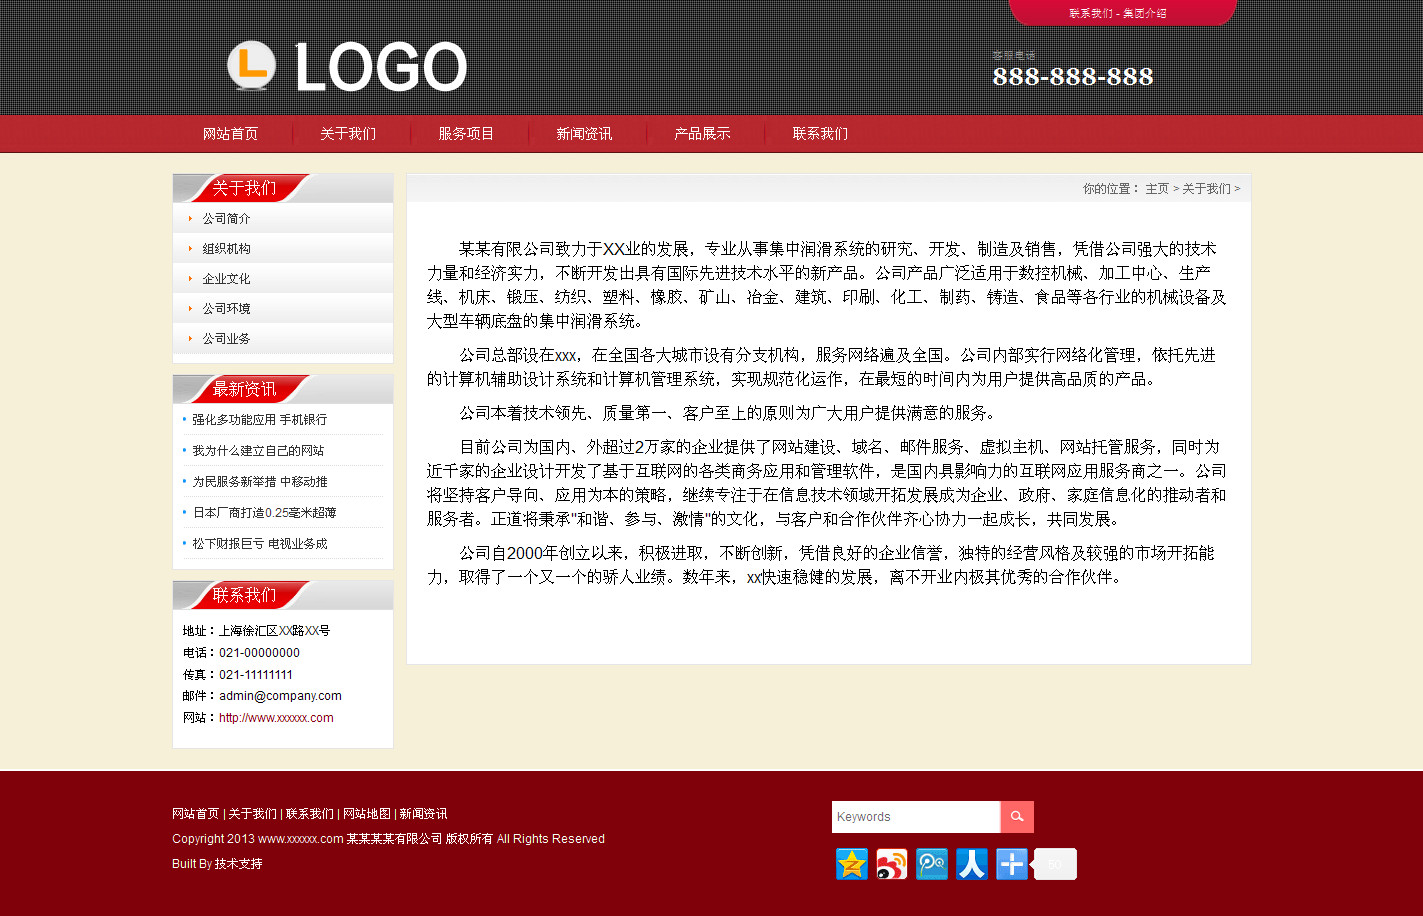1423x916 pixels.
Task: Share to Renren icon
Action: pyautogui.click(x=972, y=864)
